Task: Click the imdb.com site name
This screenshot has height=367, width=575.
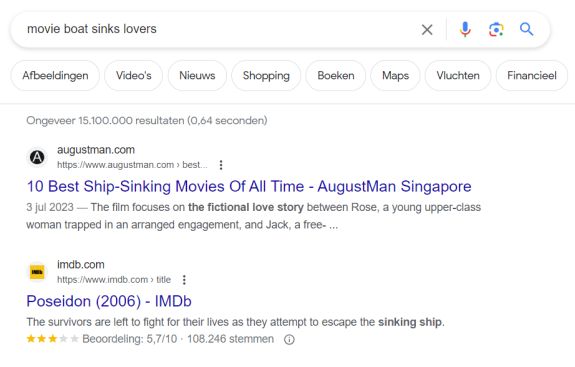Action: pos(81,264)
